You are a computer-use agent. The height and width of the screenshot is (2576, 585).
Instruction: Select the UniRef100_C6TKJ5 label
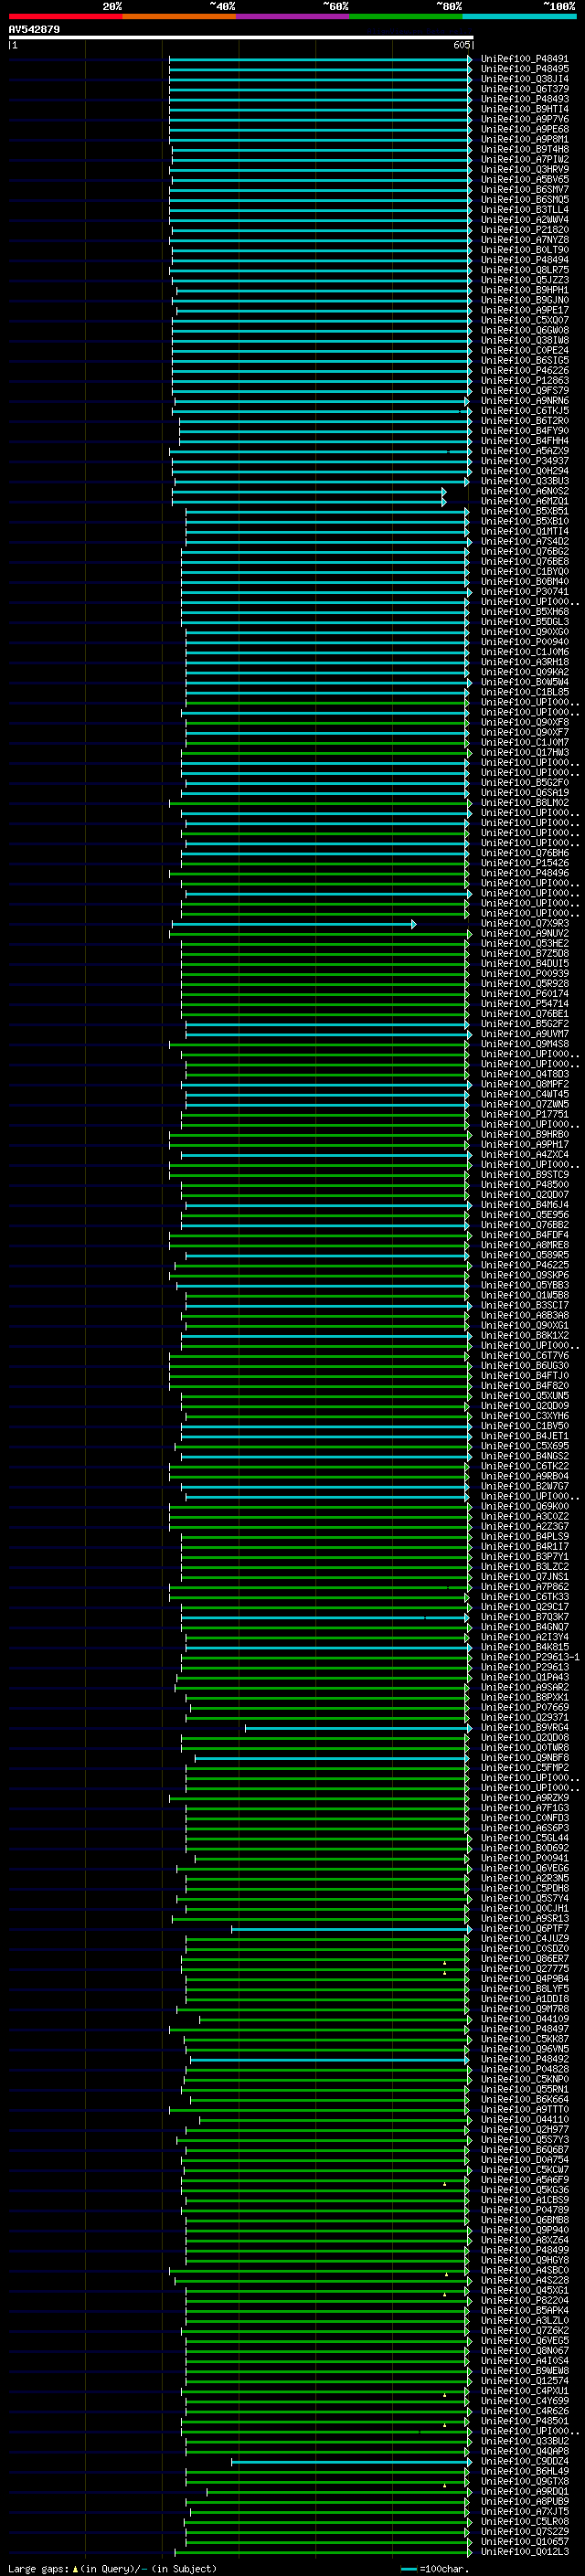coord(525,410)
